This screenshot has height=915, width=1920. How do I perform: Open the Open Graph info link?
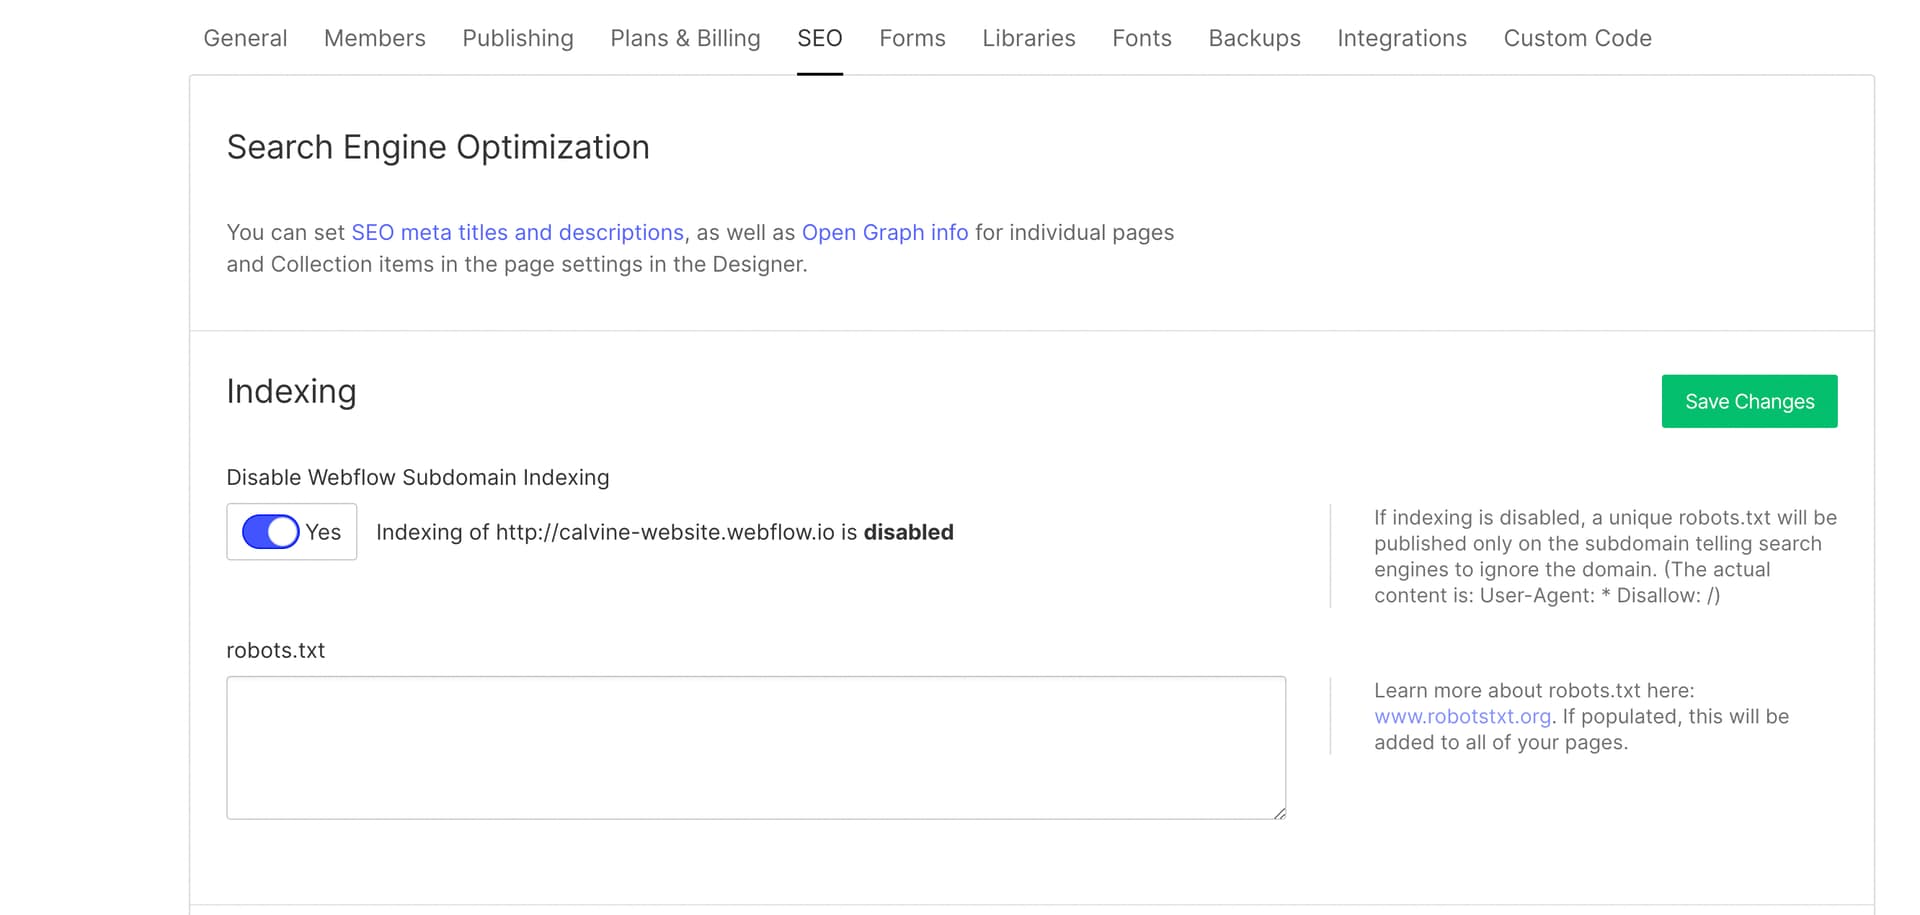click(884, 232)
